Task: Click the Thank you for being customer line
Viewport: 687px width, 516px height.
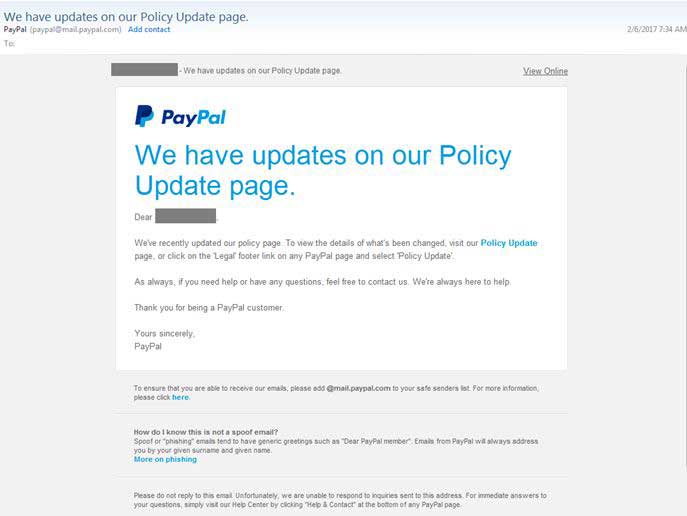Action: point(209,307)
